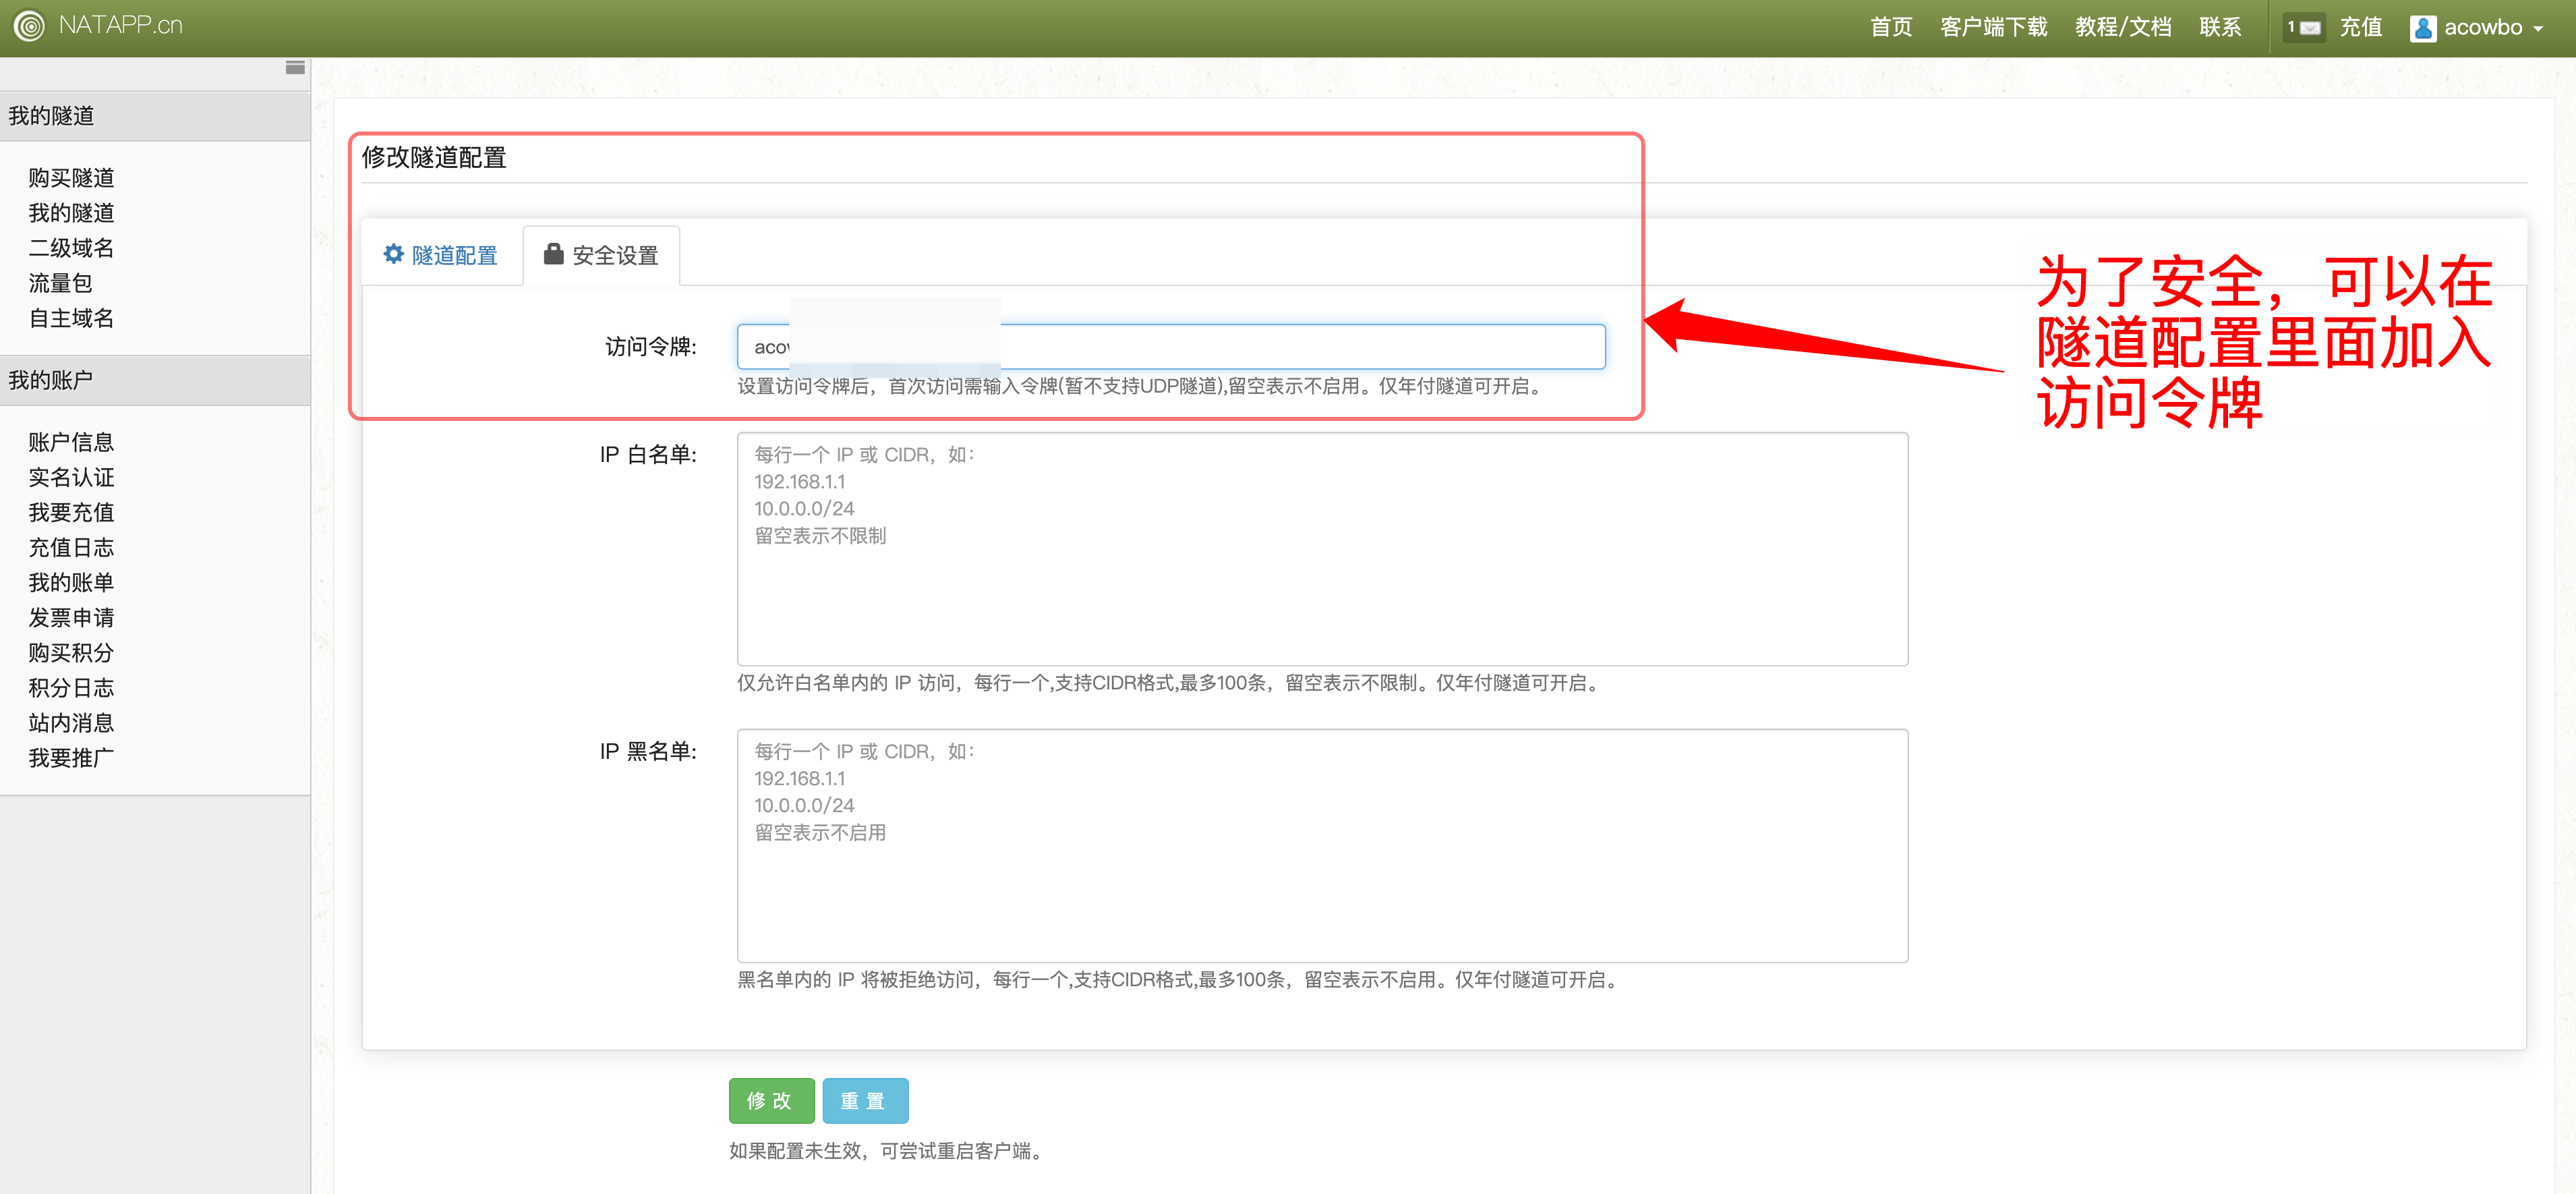
Task: Expand the acowbo account dropdown caret
Action: tap(2539, 29)
